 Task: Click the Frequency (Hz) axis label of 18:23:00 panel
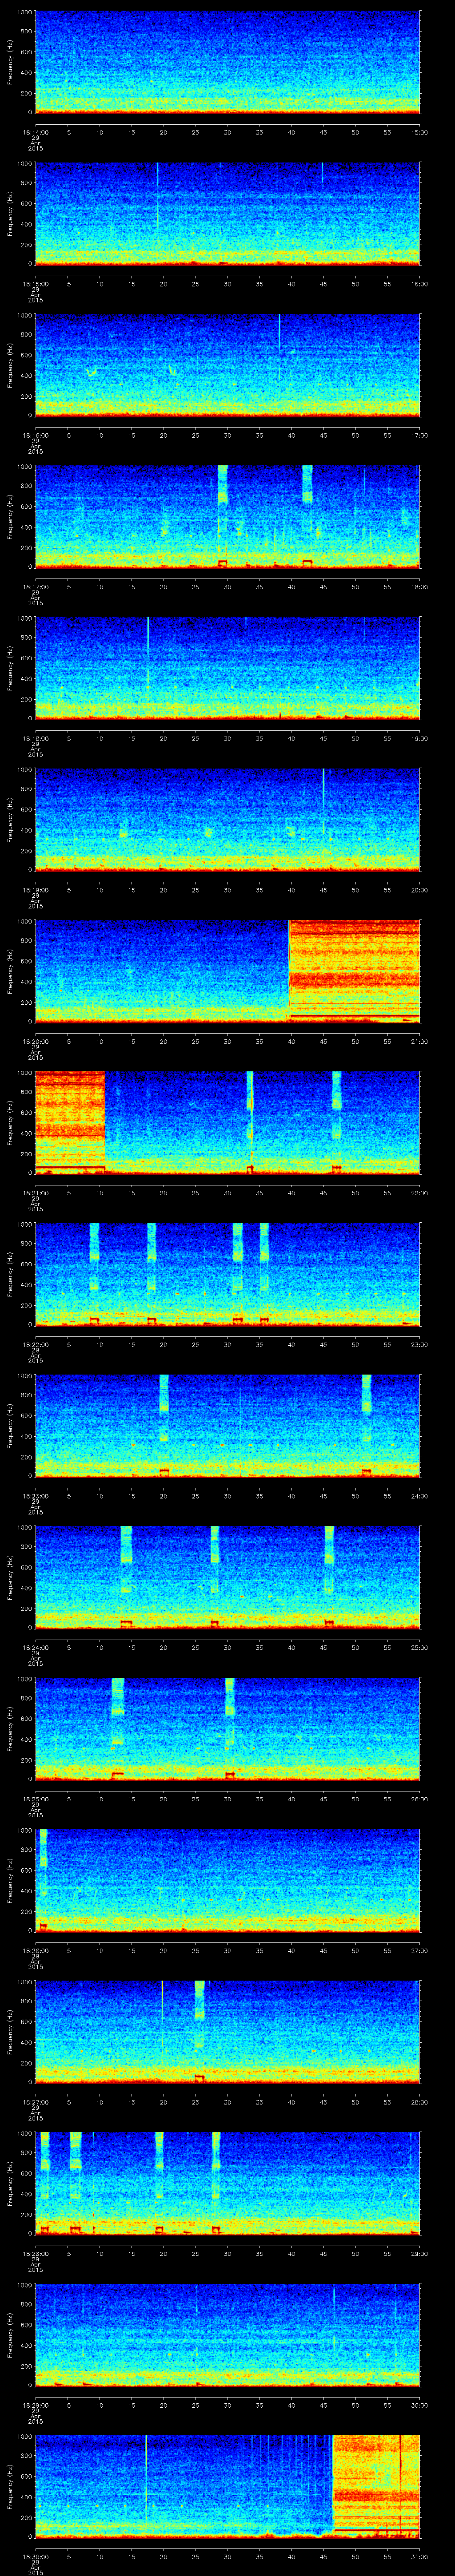10,1426
